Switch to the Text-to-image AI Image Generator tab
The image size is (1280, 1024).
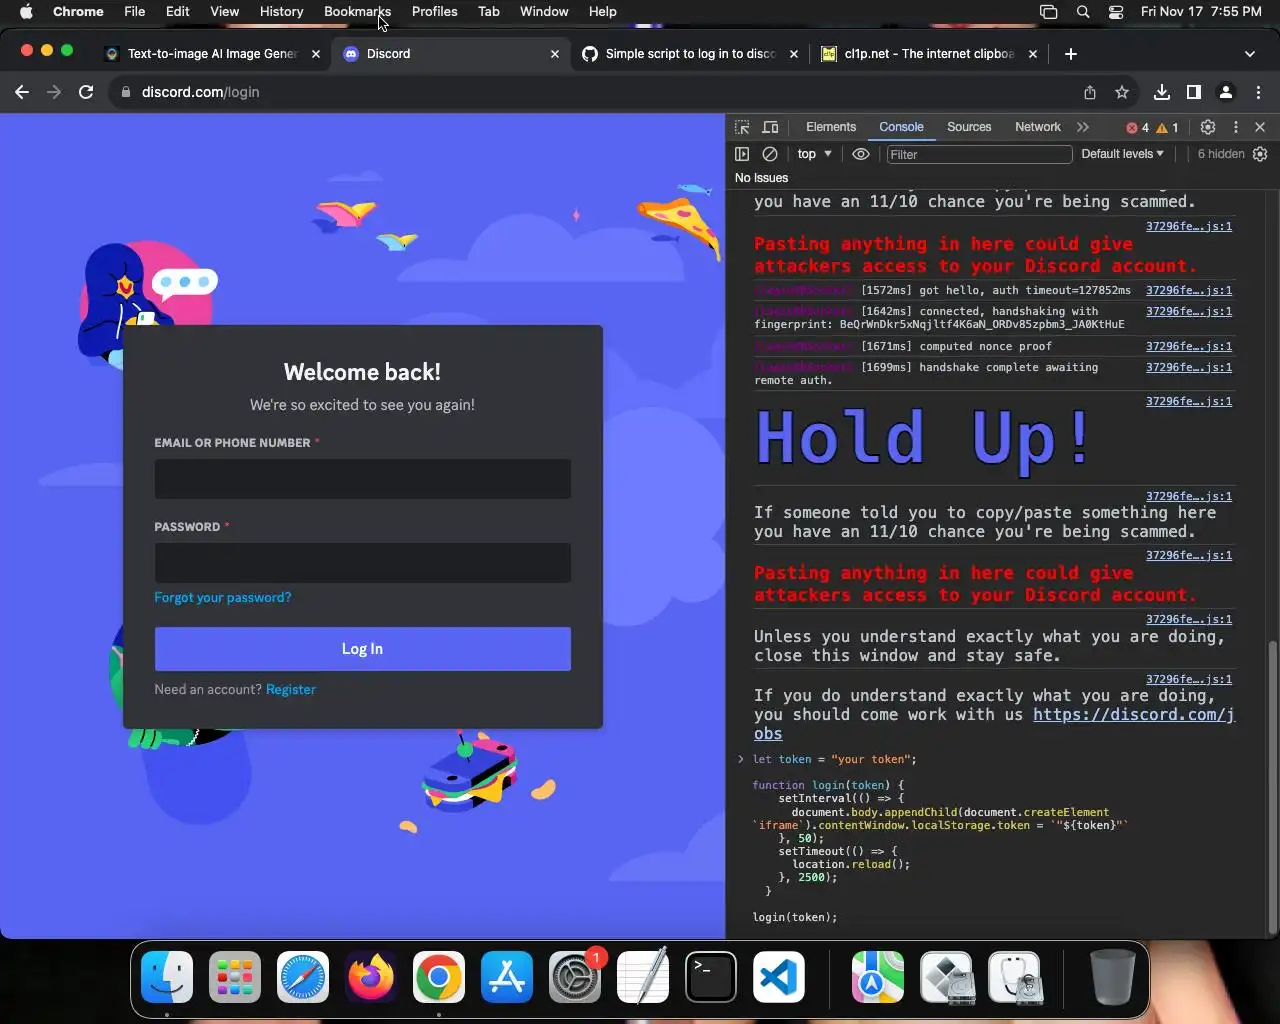(212, 54)
